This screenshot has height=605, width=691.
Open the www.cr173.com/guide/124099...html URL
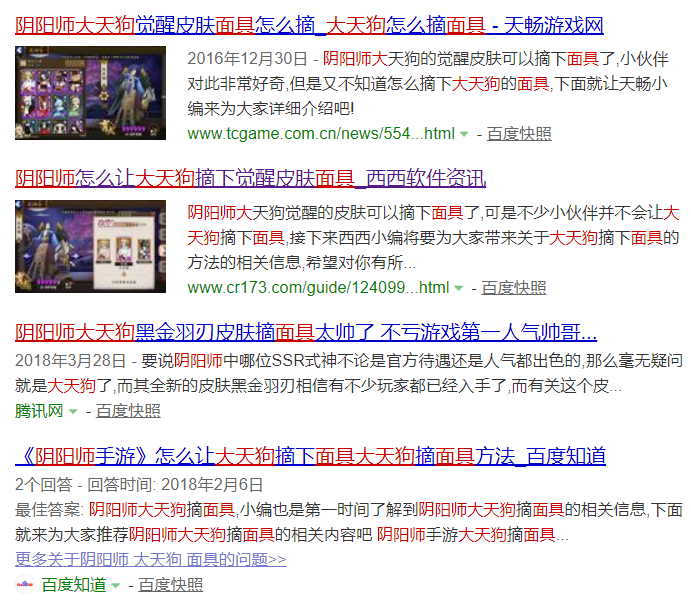pyautogui.click(x=318, y=288)
